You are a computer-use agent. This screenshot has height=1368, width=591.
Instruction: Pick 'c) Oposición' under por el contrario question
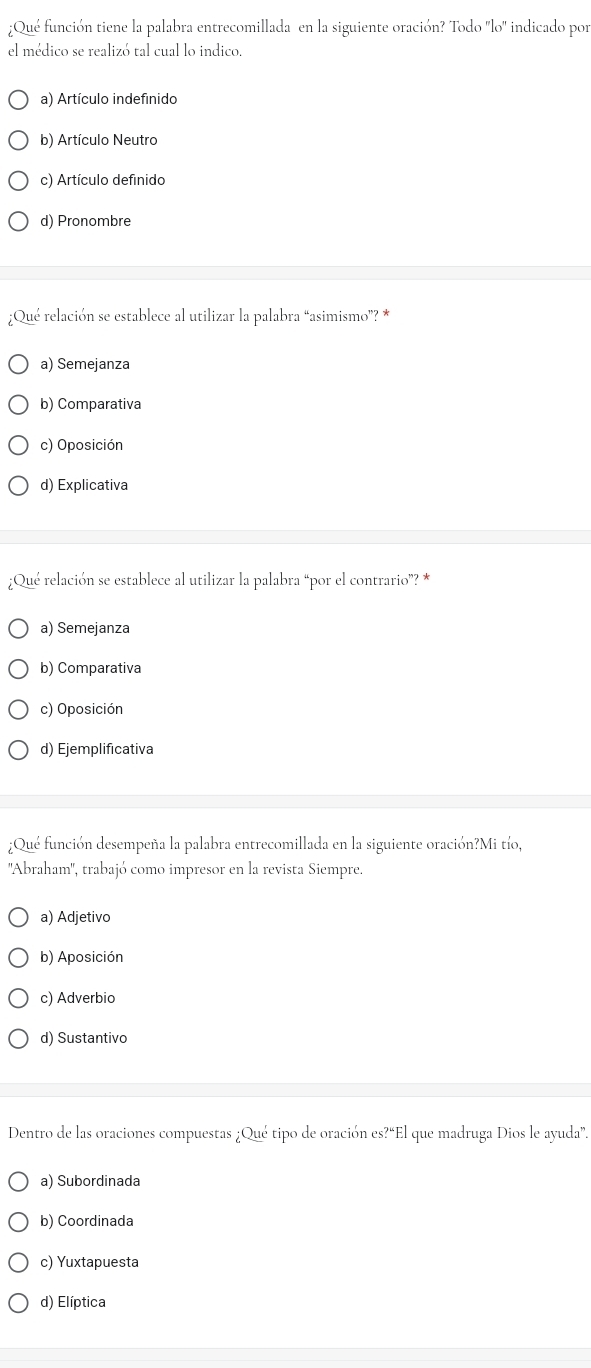pyautogui.click(x=19, y=709)
